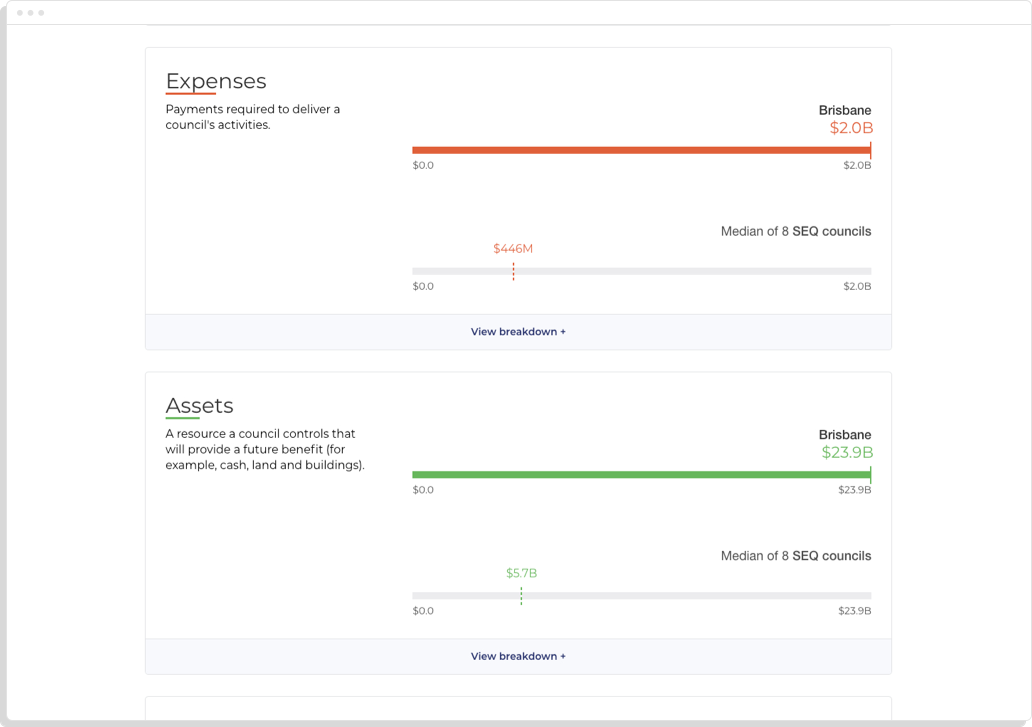This screenshot has width=1032, height=727.
Task: Click the first window control dot
Action: [20, 13]
